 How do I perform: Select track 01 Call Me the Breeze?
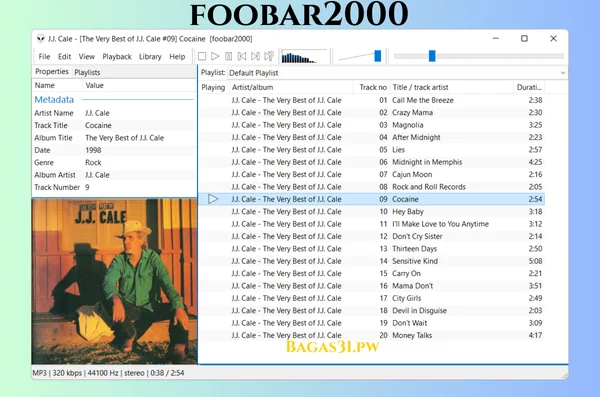click(x=372, y=100)
